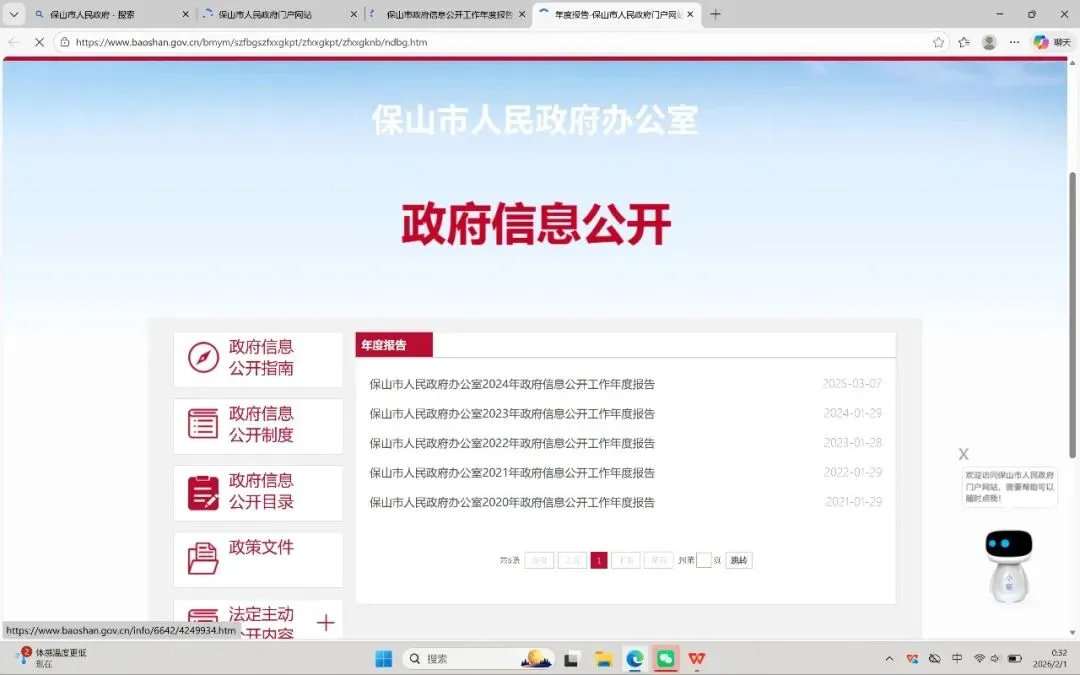The image size is (1080, 675).
Task: Click the date 2025-03-07
Action: (852, 384)
